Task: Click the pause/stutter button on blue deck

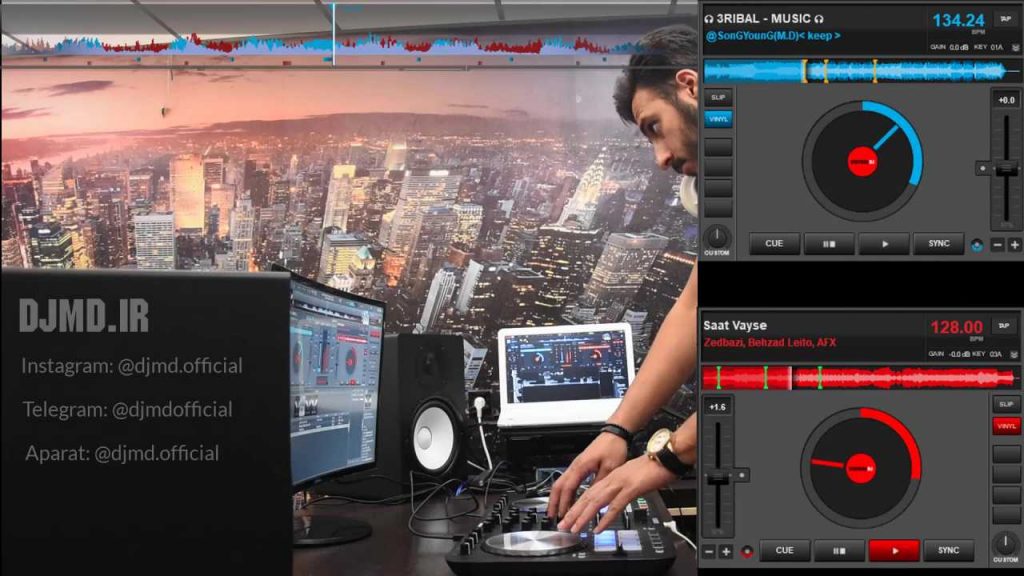Action: pos(829,244)
